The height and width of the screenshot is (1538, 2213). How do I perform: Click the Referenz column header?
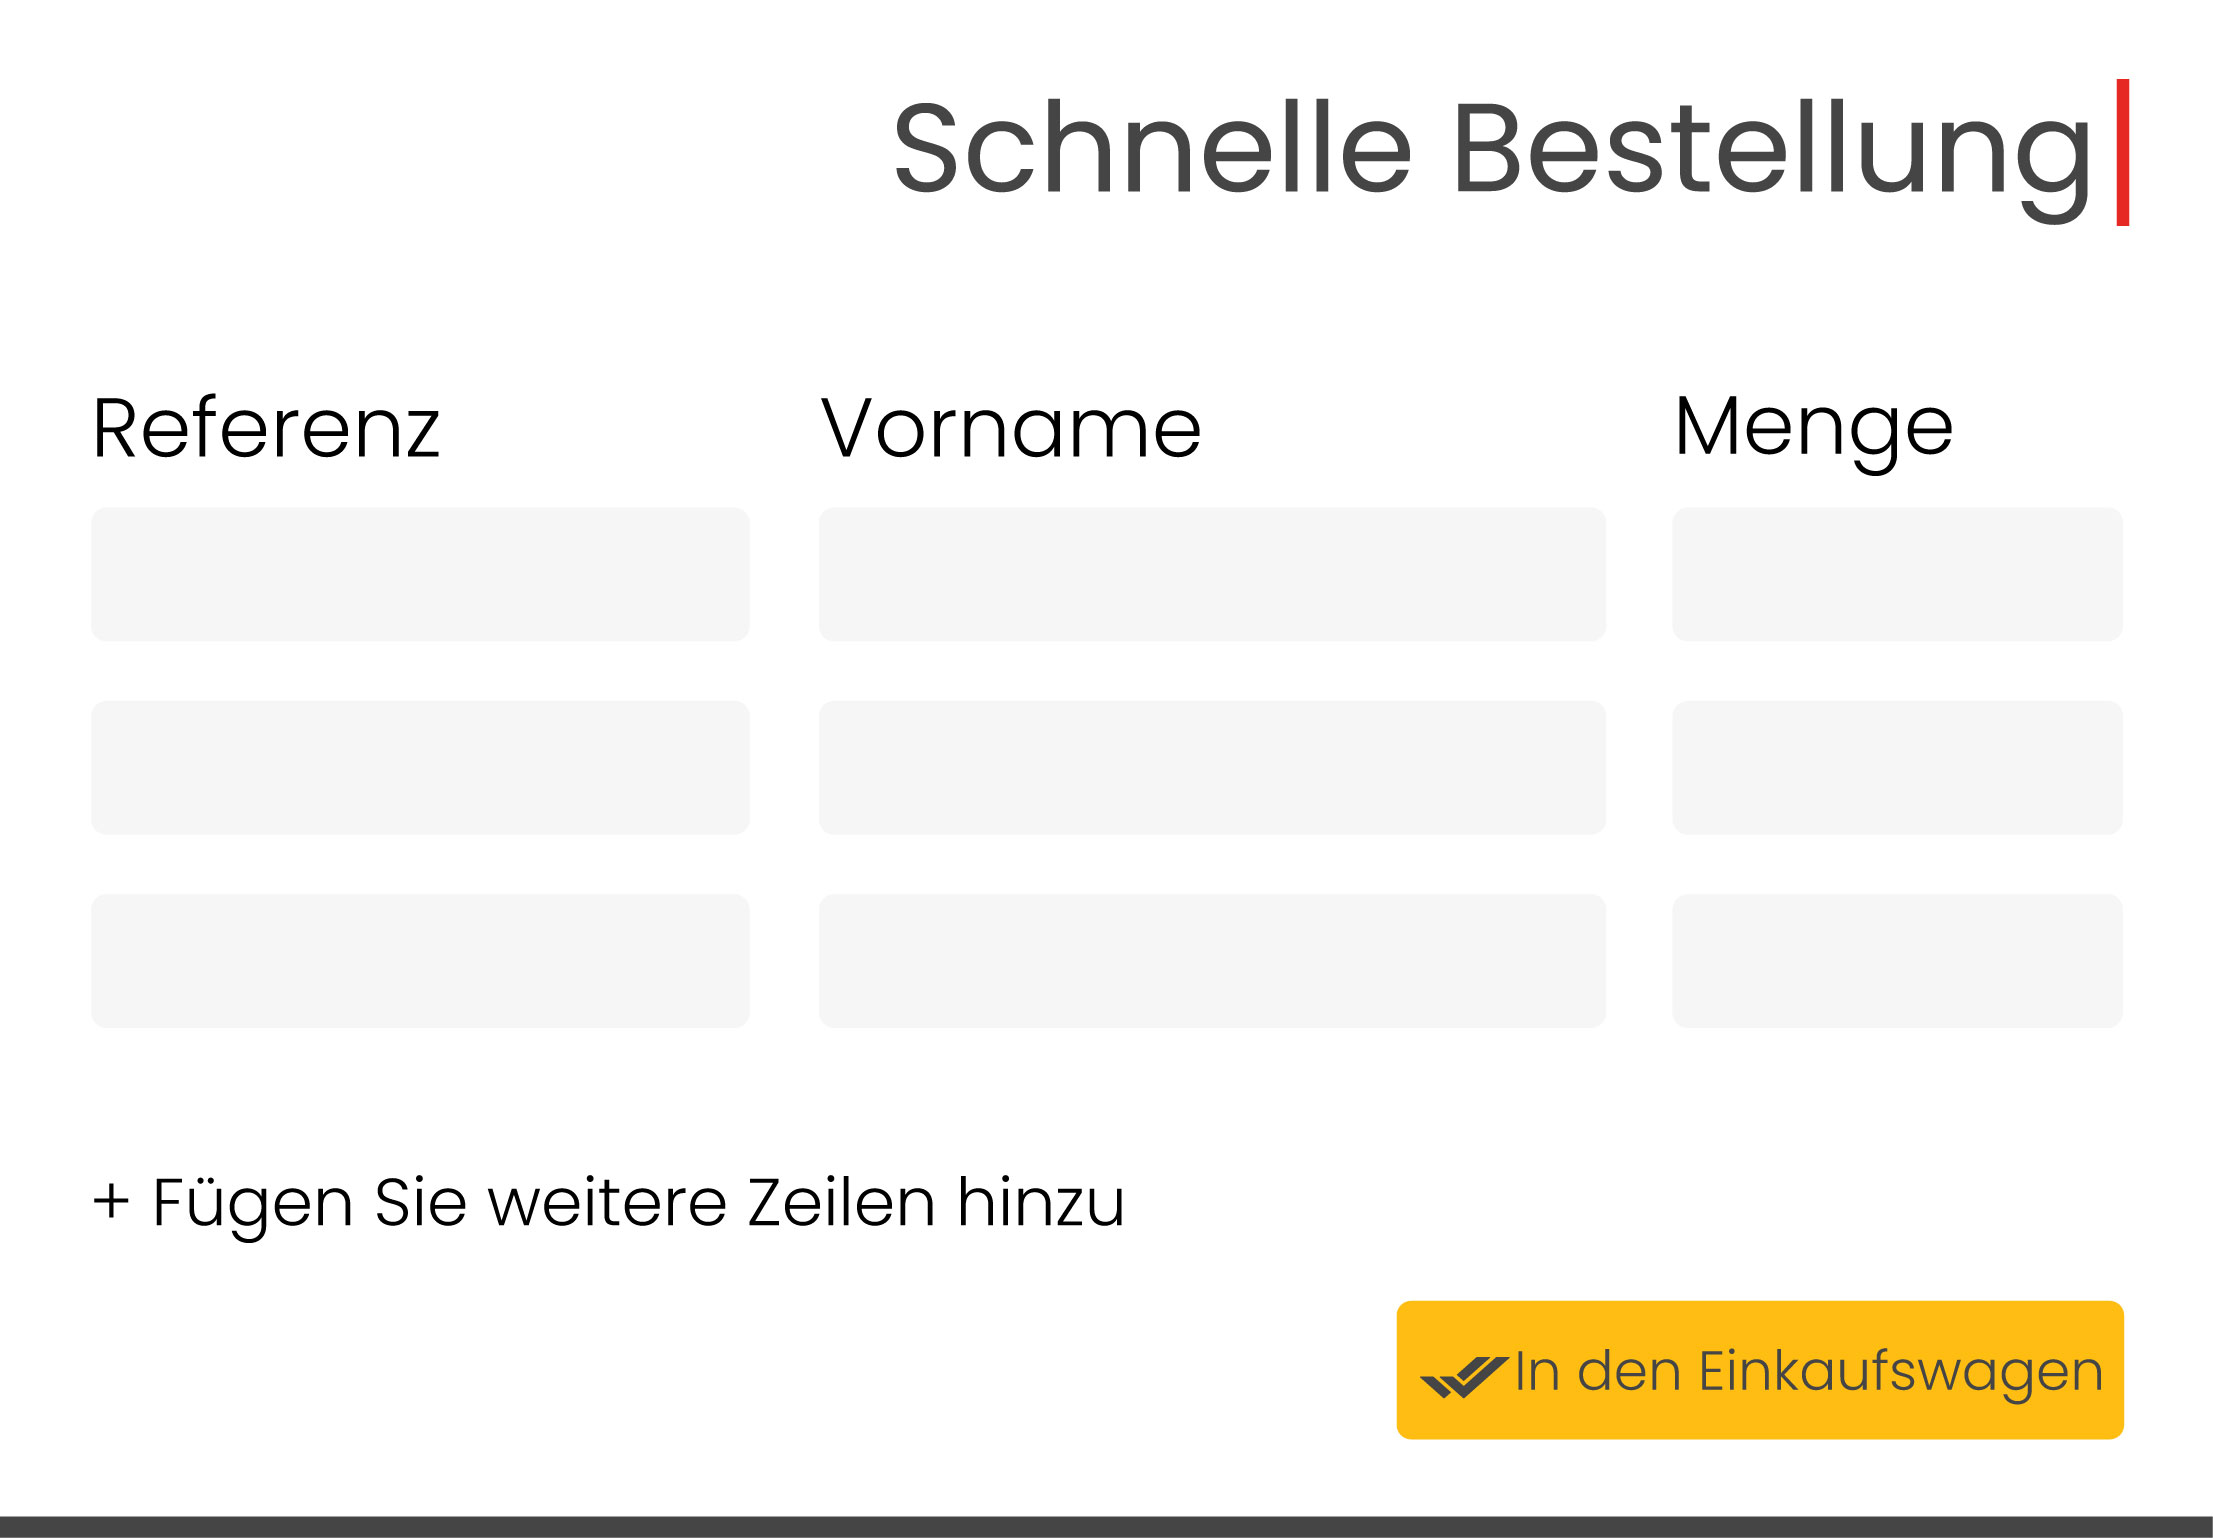266,428
